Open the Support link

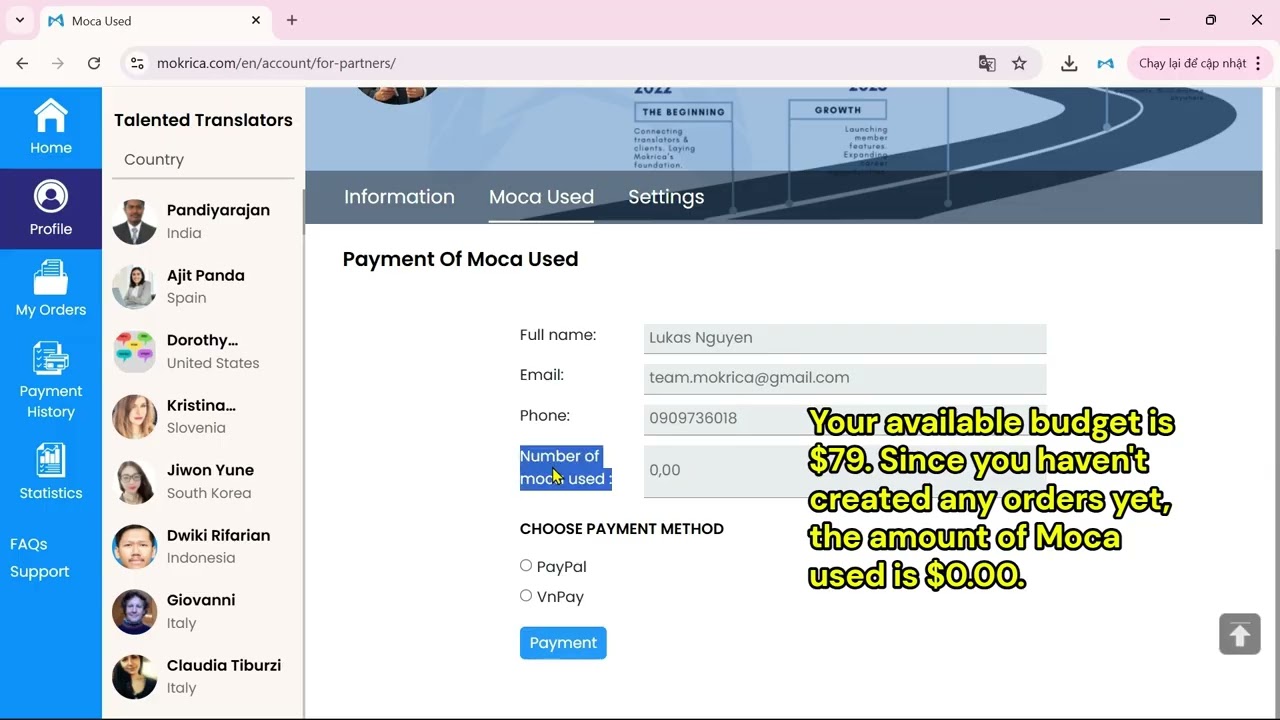tap(40, 572)
